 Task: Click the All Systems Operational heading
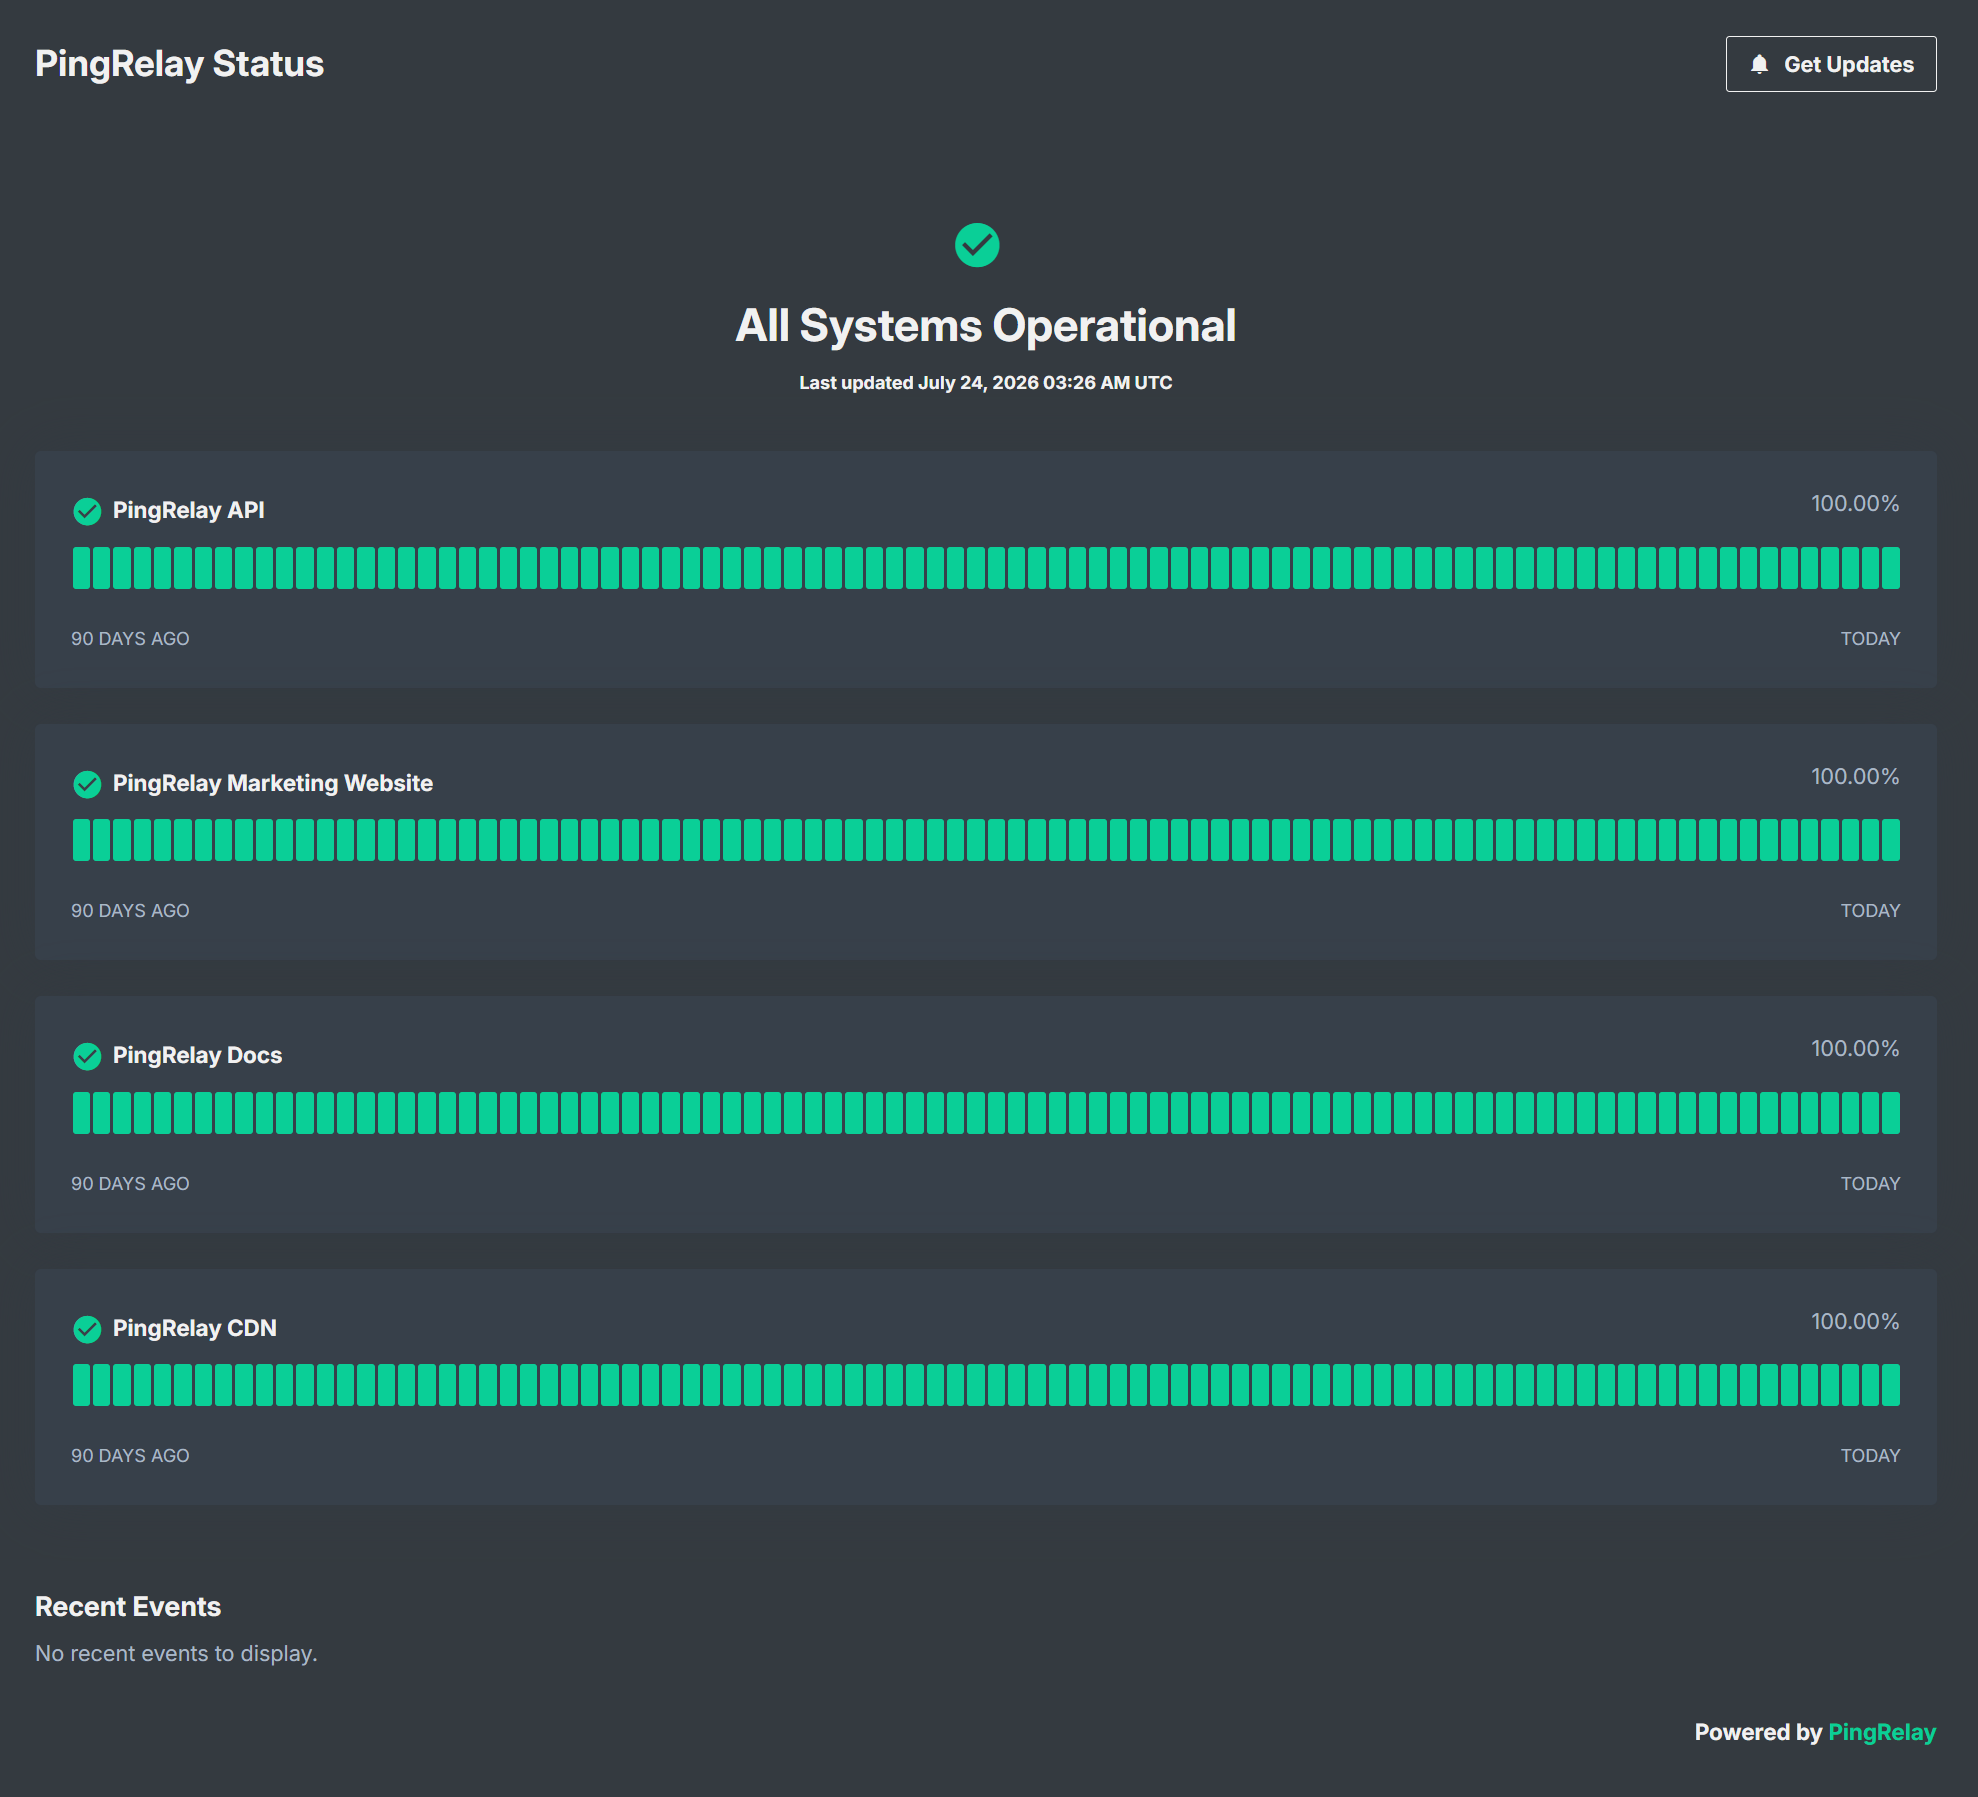[x=986, y=325]
